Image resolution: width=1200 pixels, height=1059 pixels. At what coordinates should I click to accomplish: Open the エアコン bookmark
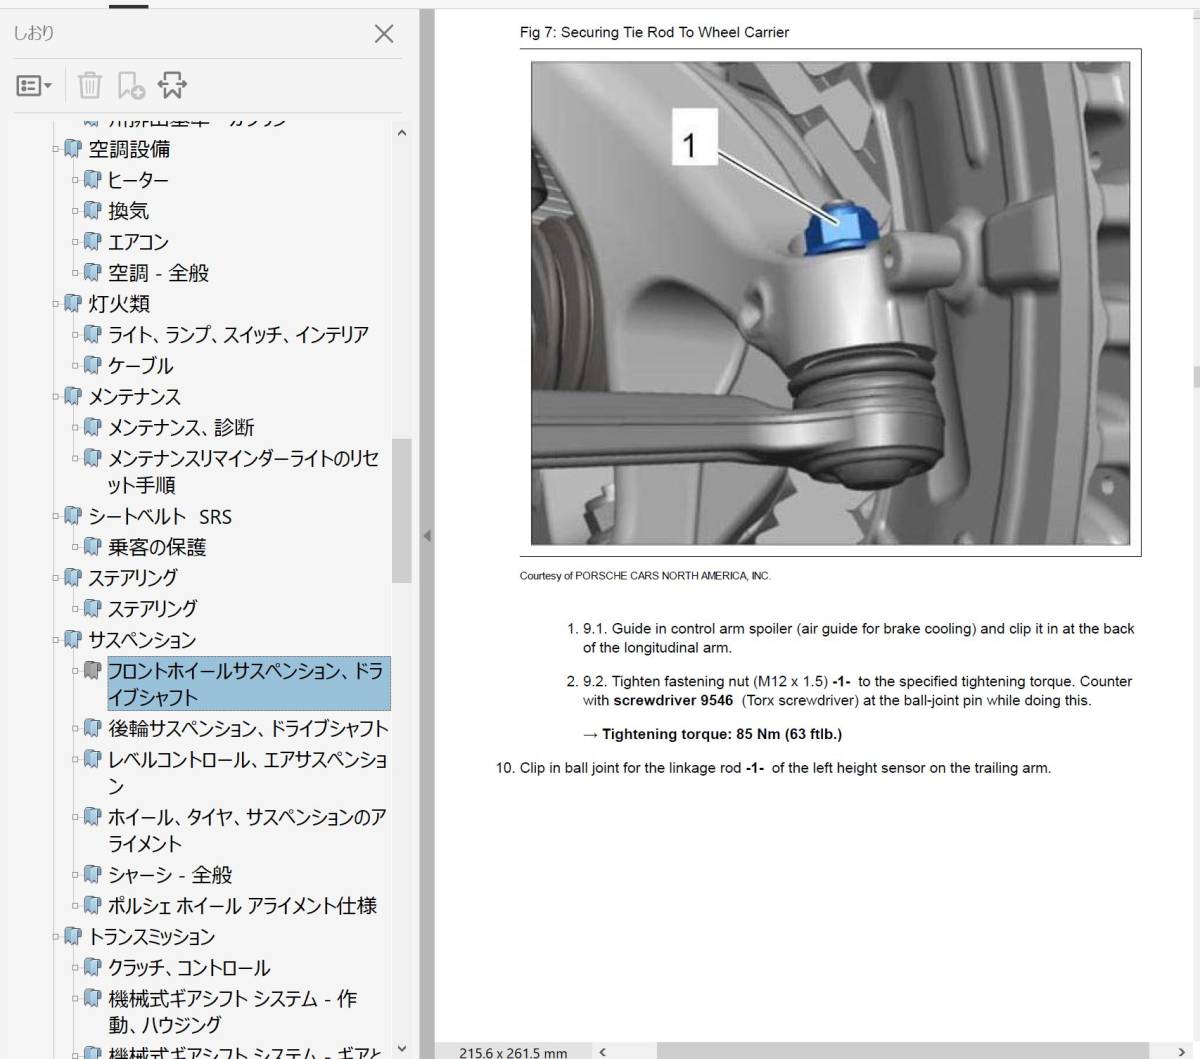click(x=138, y=242)
